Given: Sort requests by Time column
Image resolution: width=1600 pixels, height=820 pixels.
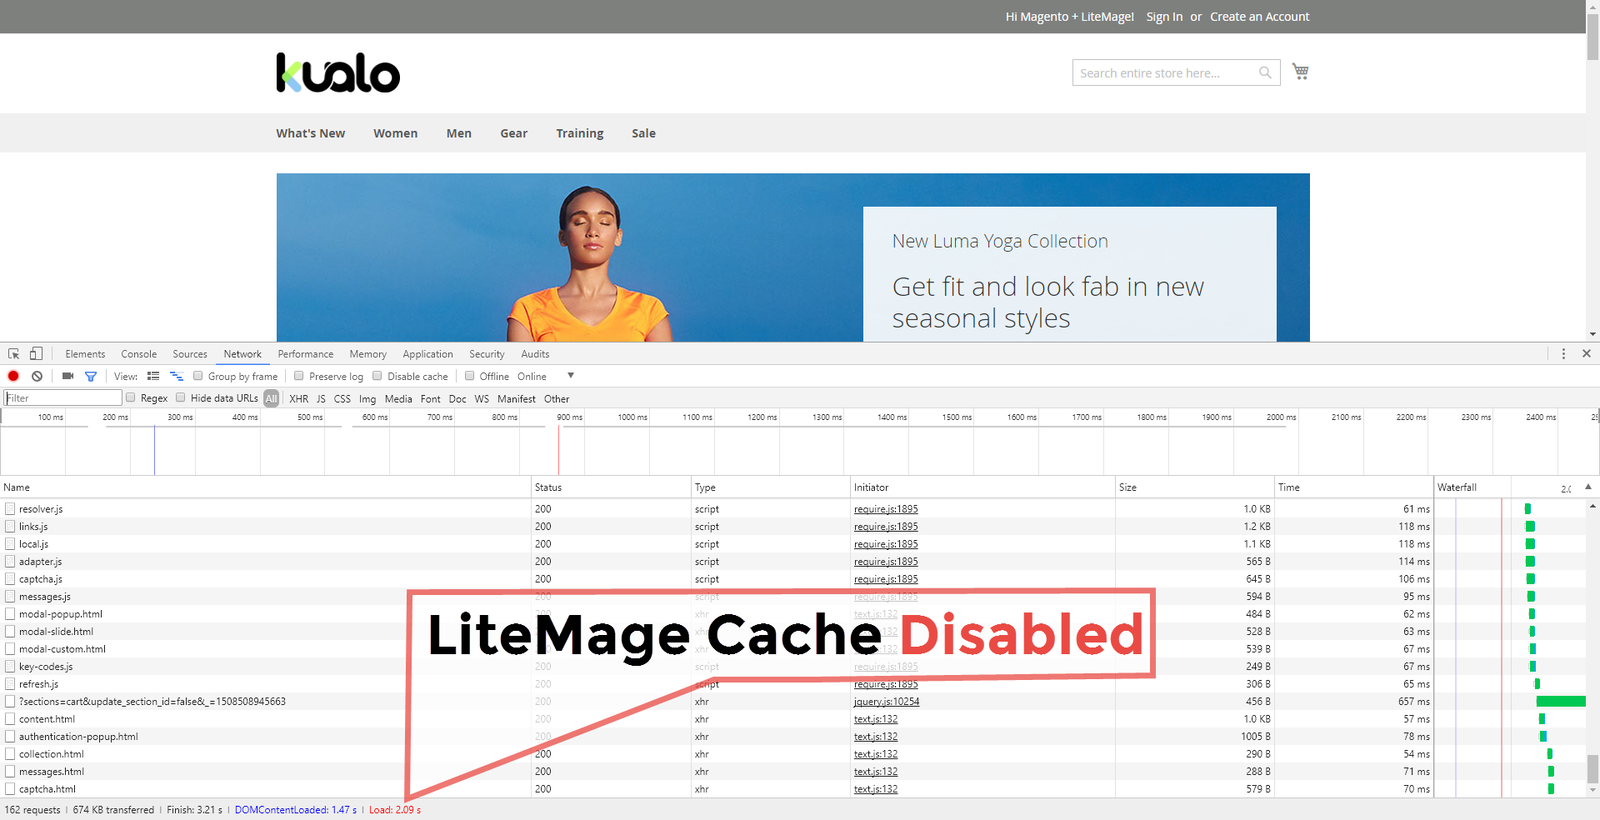Looking at the screenshot, I should (x=1354, y=487).
